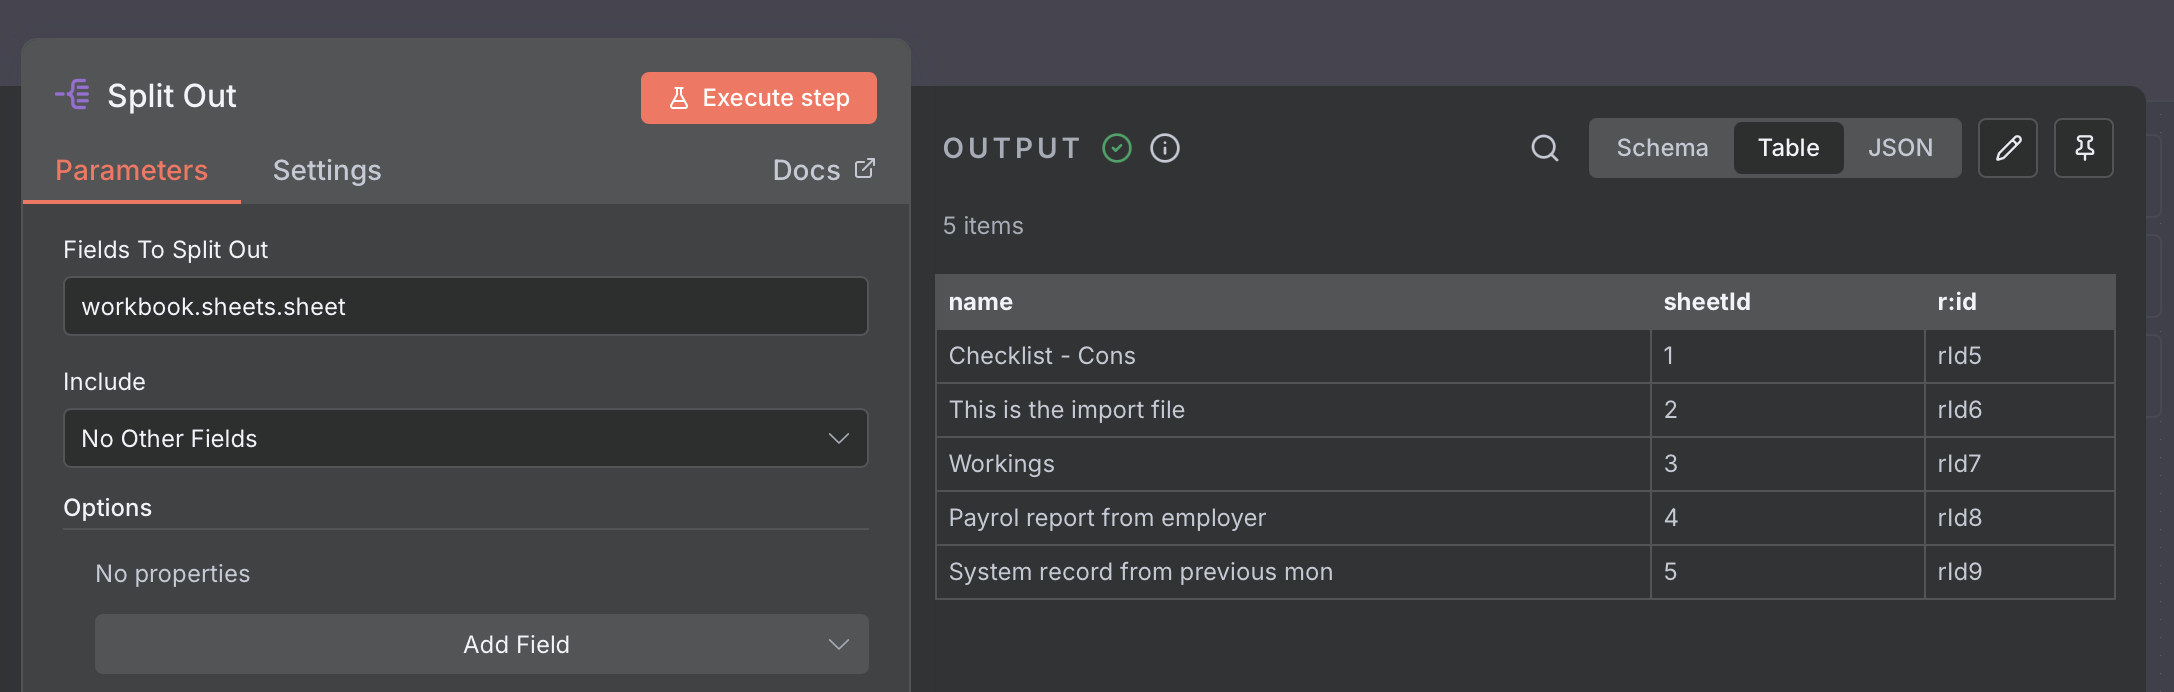Open the Parameters tab
This screenshot has height=692, width=2174.
click(x=131, y=170)
